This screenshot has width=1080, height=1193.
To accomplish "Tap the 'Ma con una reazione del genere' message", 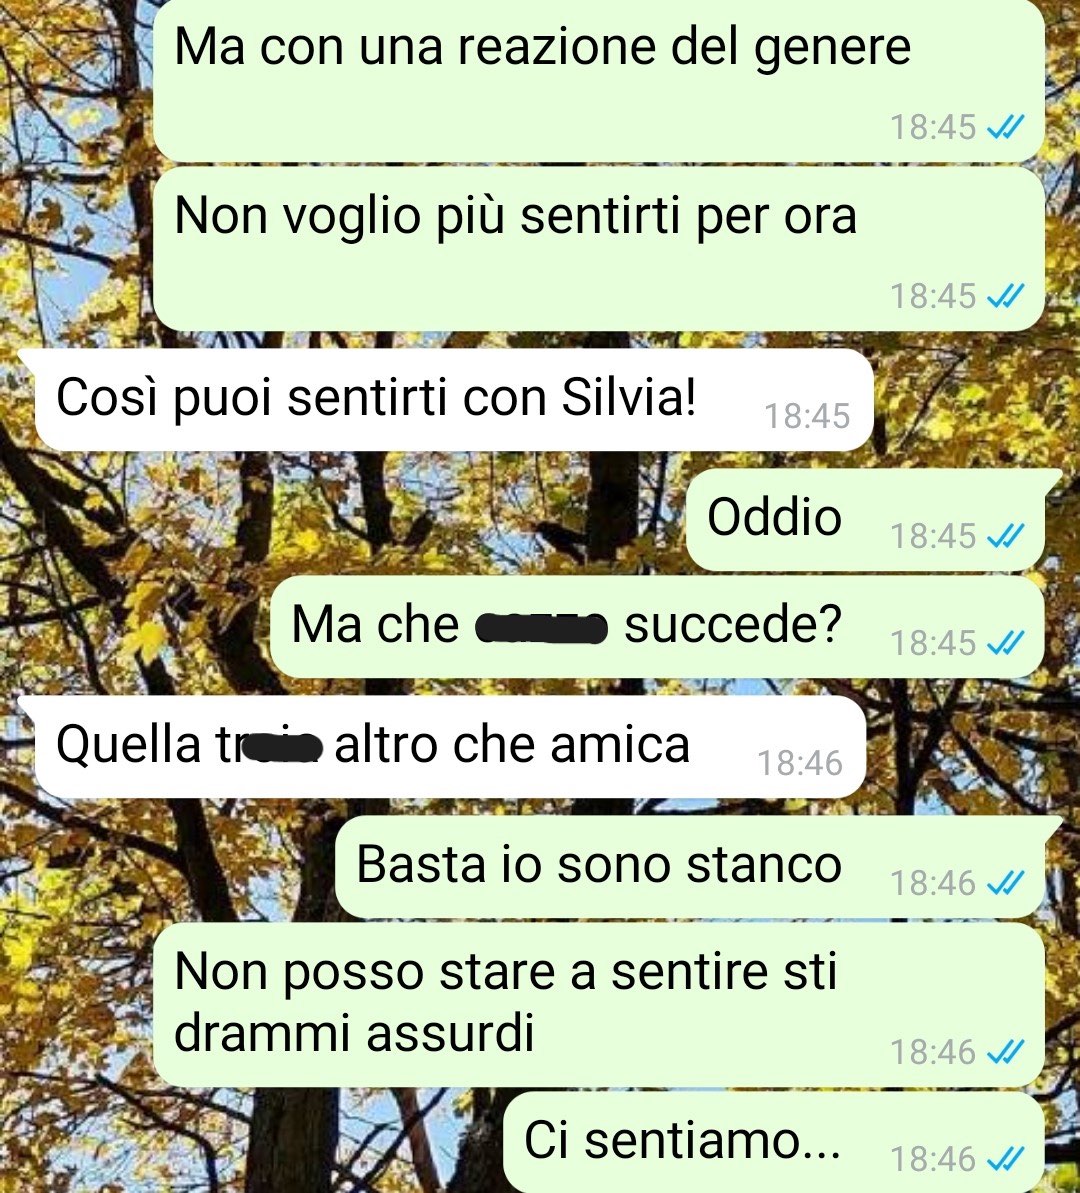I will [599, 80].
